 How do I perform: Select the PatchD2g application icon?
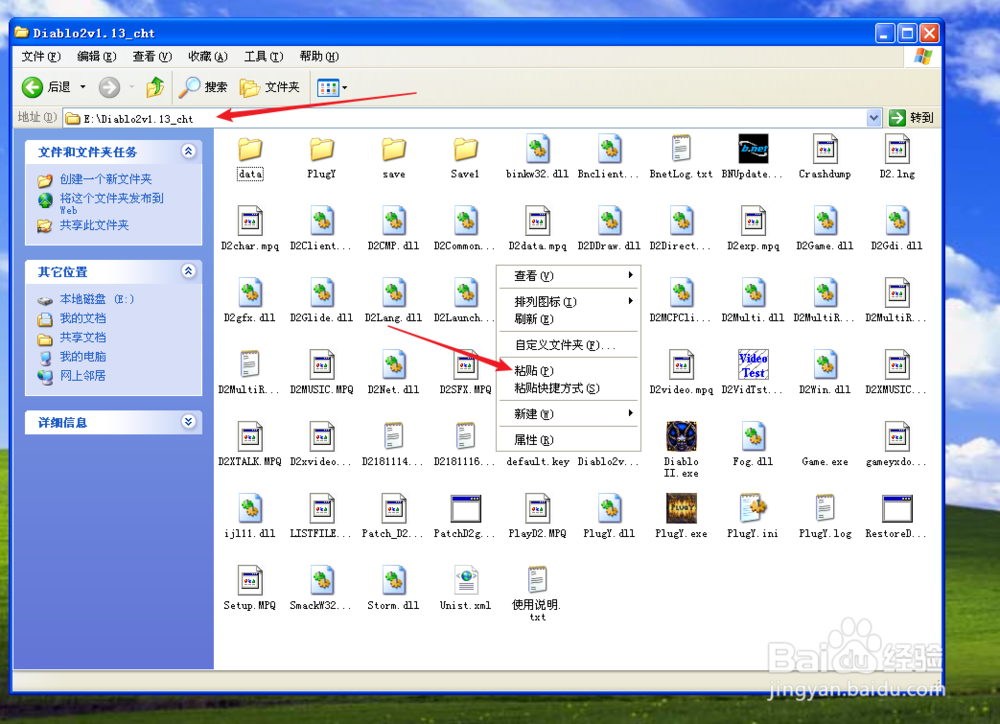tap(465, 508)
